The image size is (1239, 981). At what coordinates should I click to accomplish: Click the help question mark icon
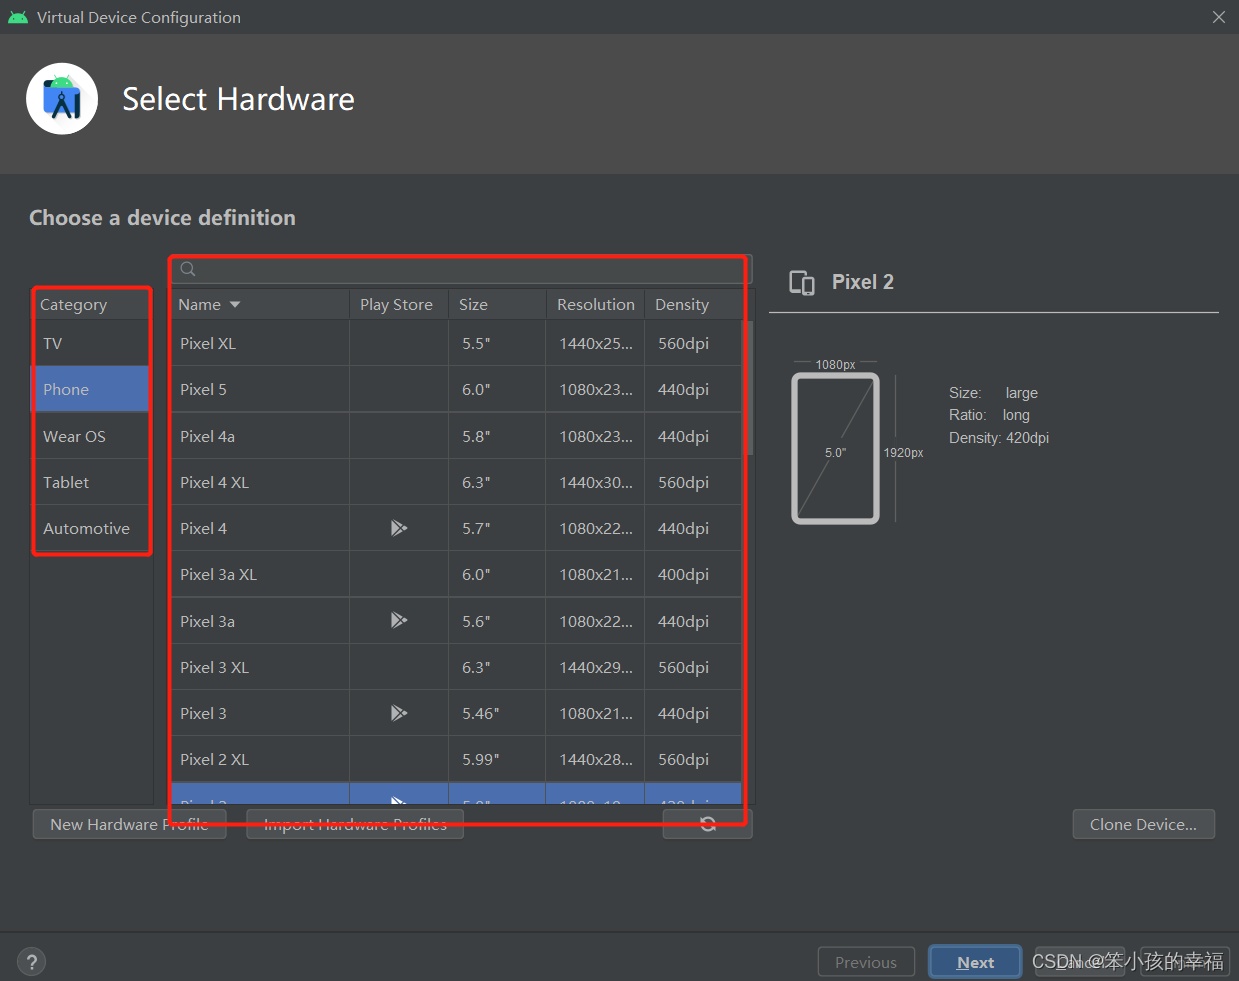click(31, 961)
